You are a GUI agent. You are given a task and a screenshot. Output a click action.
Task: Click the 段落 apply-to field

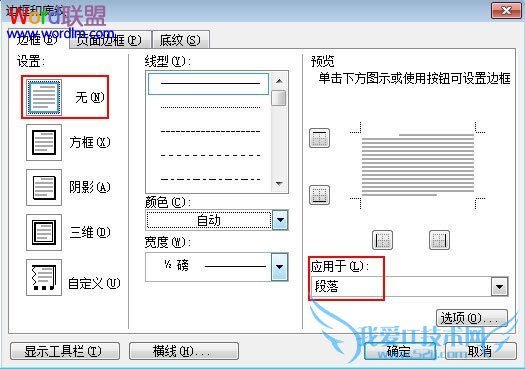click(x=401, y=287)
